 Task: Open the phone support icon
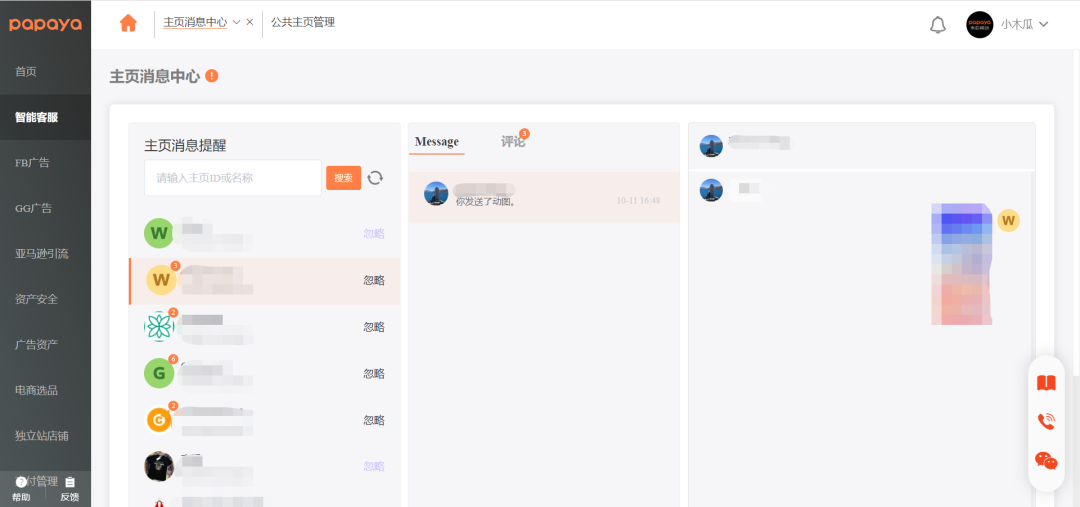pos(1046,422)
